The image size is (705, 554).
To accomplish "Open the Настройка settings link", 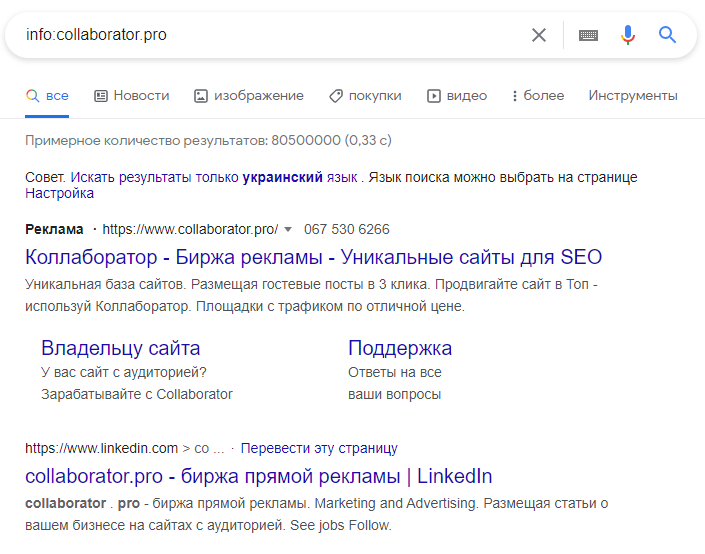I will pos(59,193).
